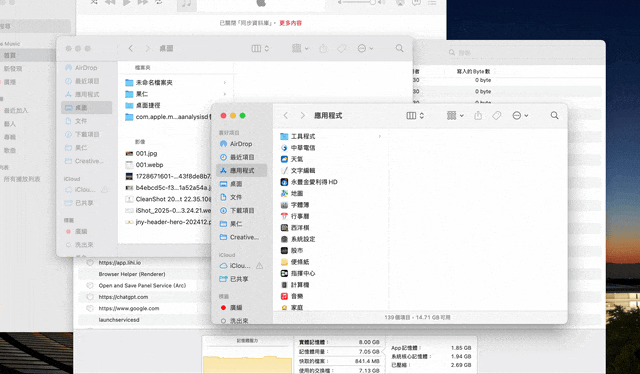Open iCloud Drive in the 應用程式 window sidebar
Image resolution: width=640 pixels, height=374 pixels.
coord(235,266)
